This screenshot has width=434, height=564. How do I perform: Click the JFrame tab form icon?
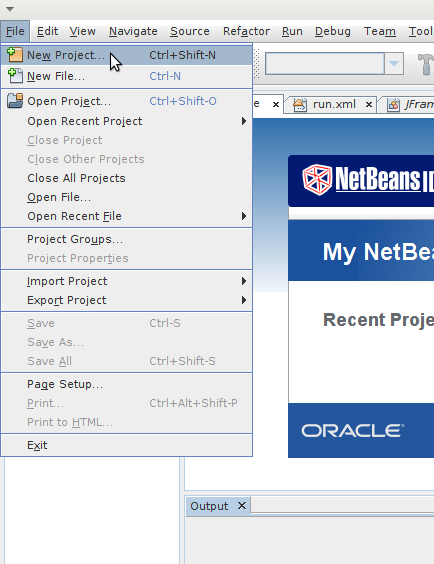coord(393,105)
